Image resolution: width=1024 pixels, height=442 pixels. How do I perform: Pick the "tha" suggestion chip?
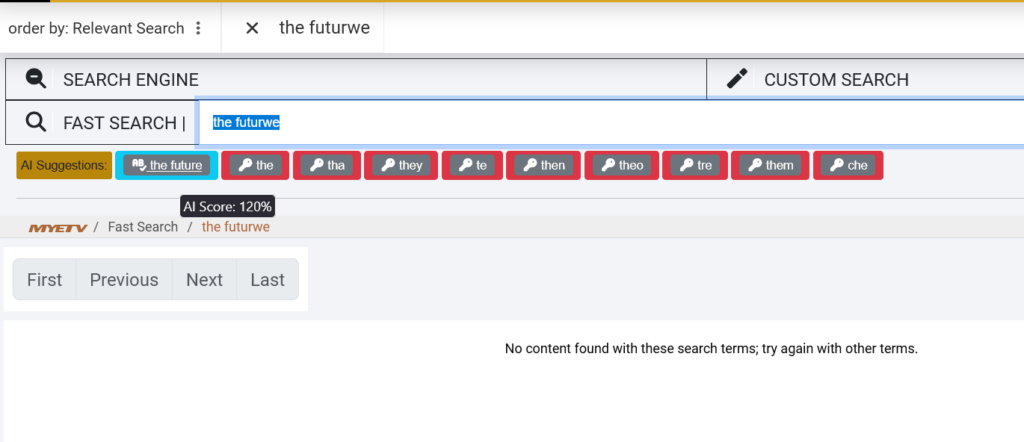pyautogui.click(x=326, y=165)
